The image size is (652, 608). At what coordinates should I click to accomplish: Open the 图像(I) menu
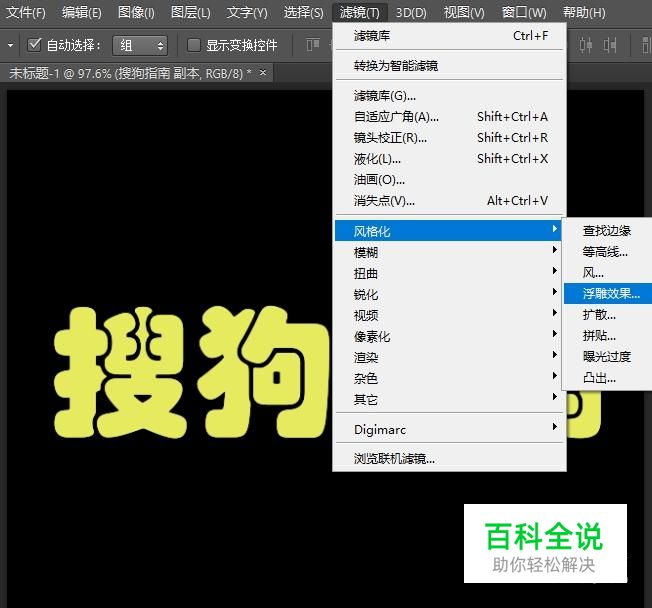pos(136,12)
